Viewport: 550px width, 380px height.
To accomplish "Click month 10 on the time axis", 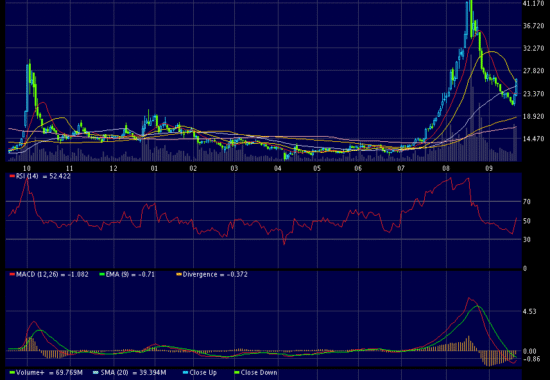I will click(x=26, y=168).
